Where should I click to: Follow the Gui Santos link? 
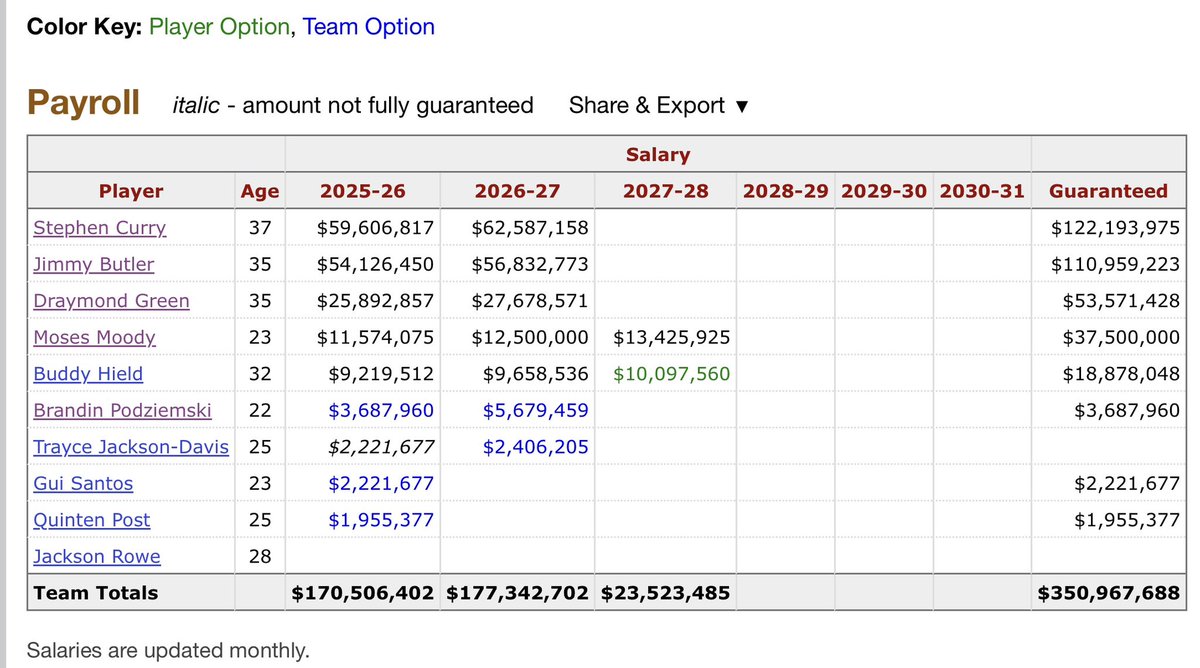coord(83,483)
